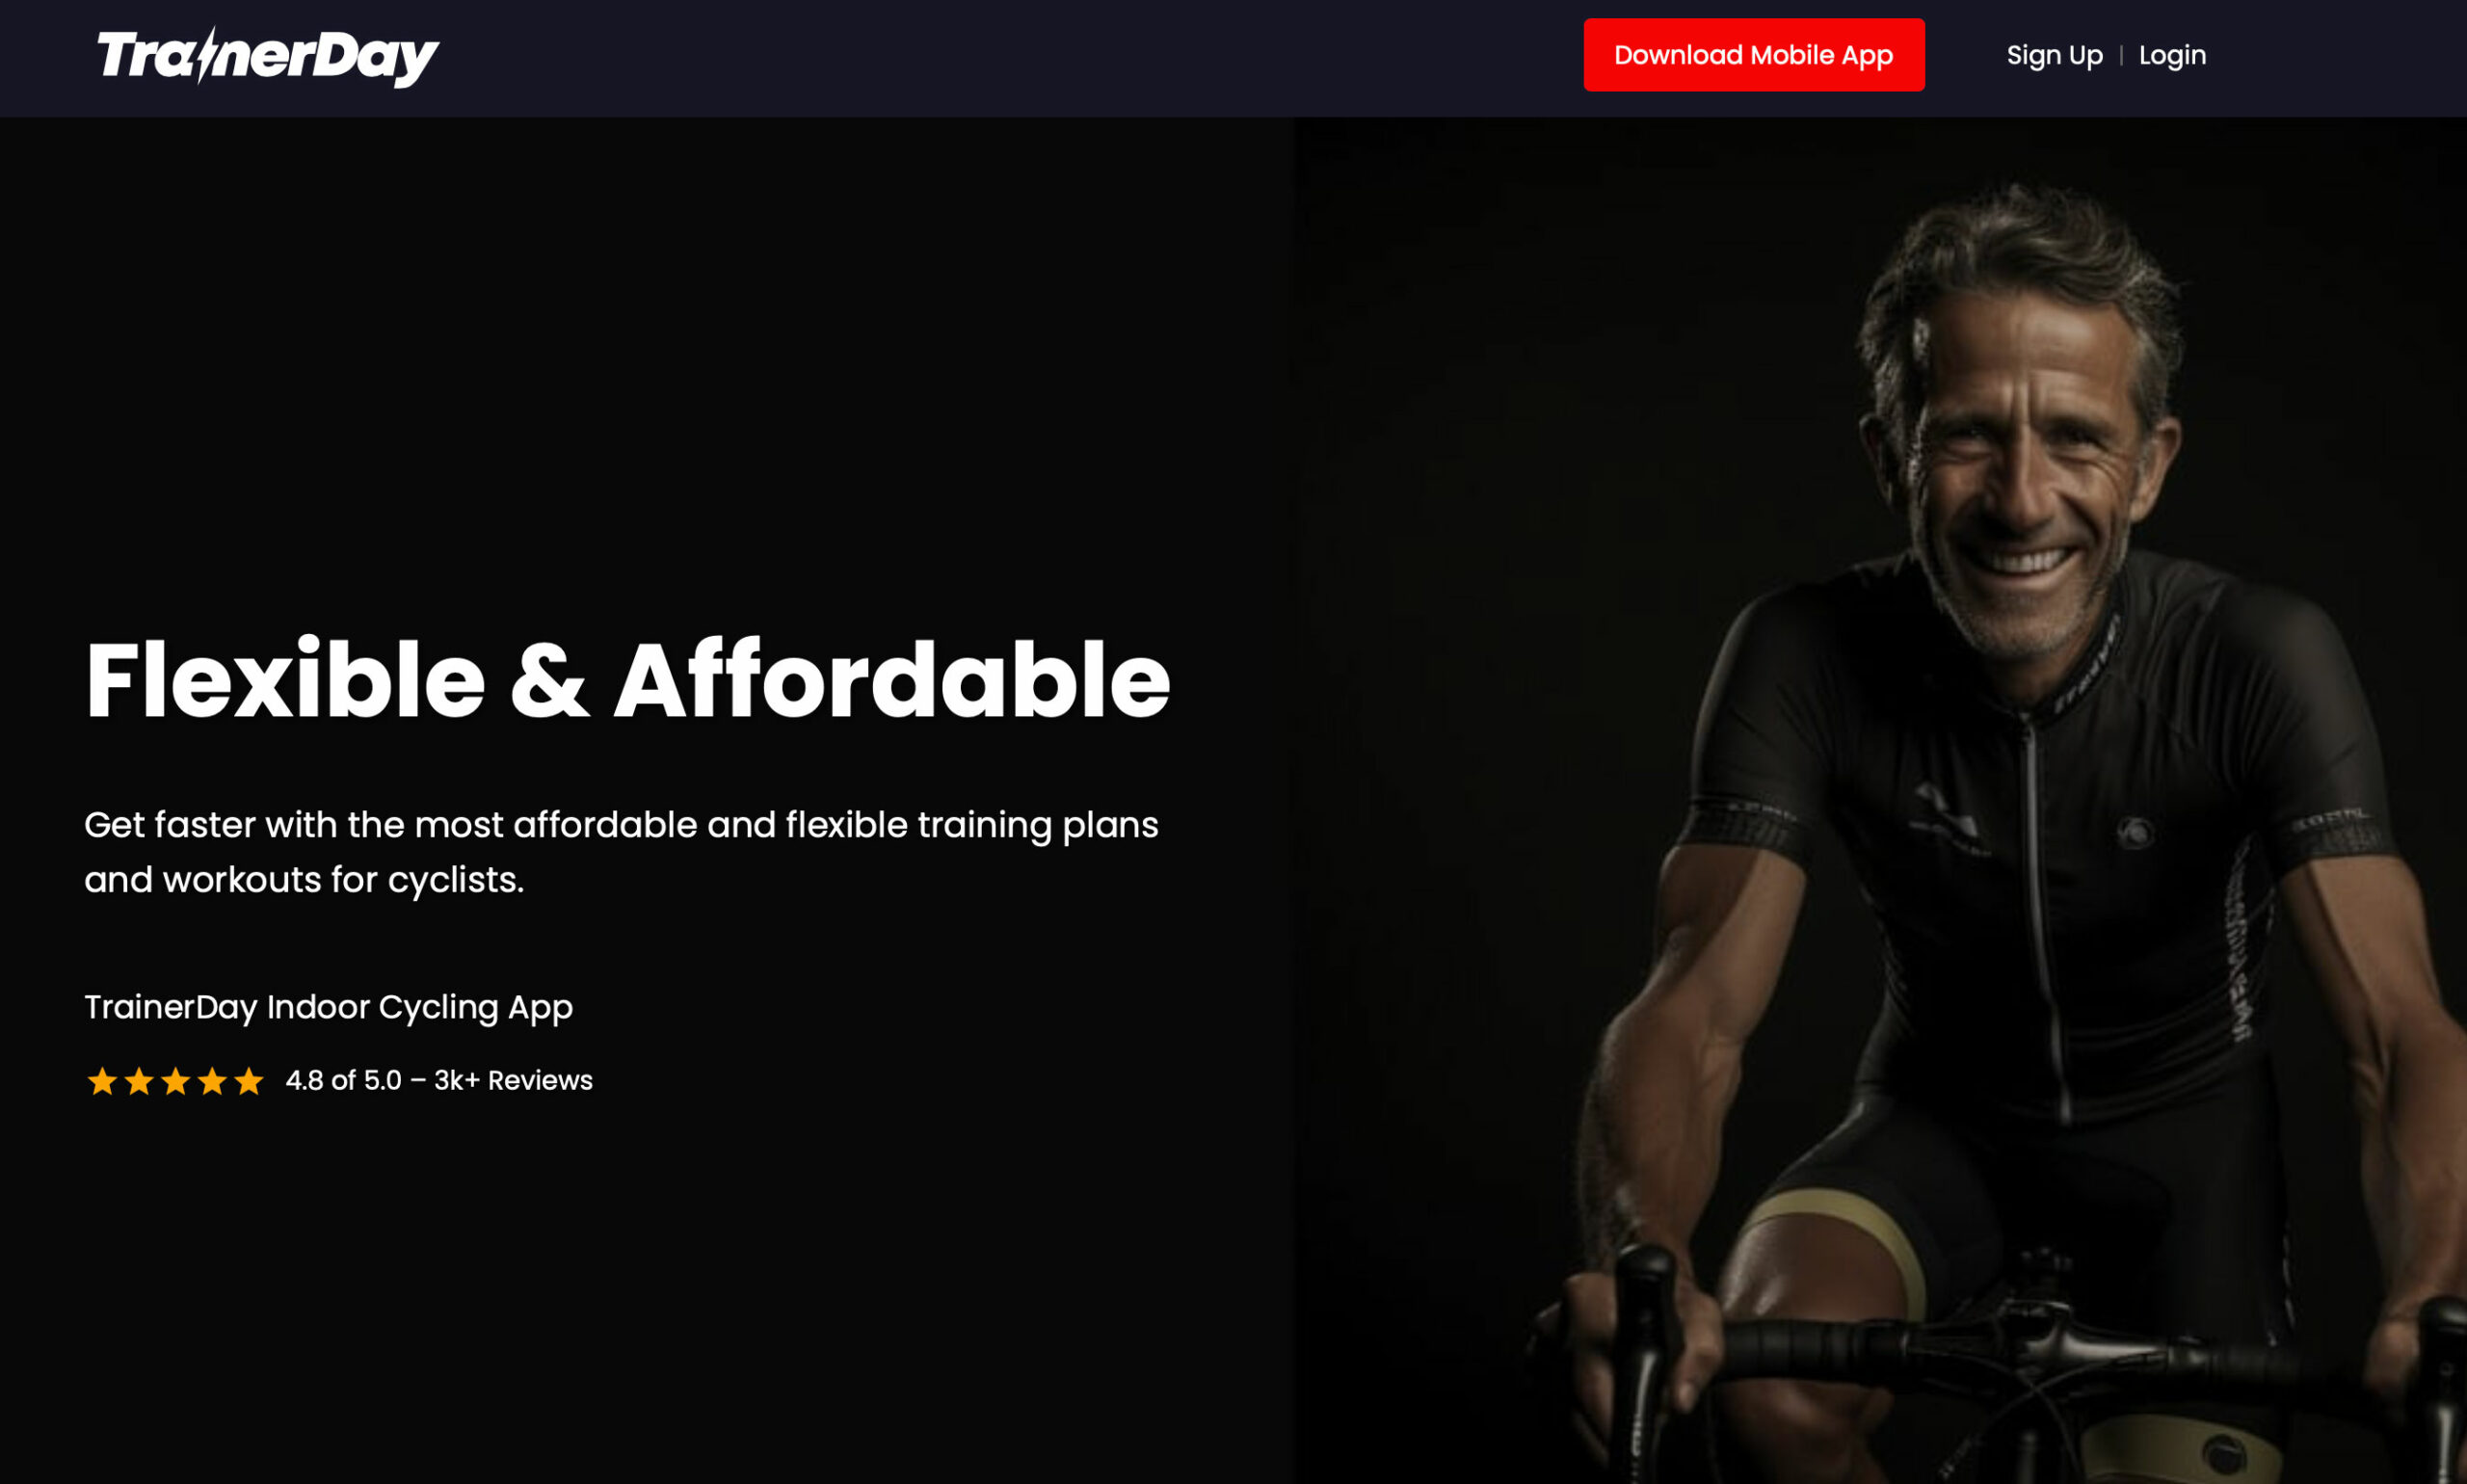This screenshot has width=2467, height=1484.
Task: Click the Download Mobile App button
Action: 1754,55
